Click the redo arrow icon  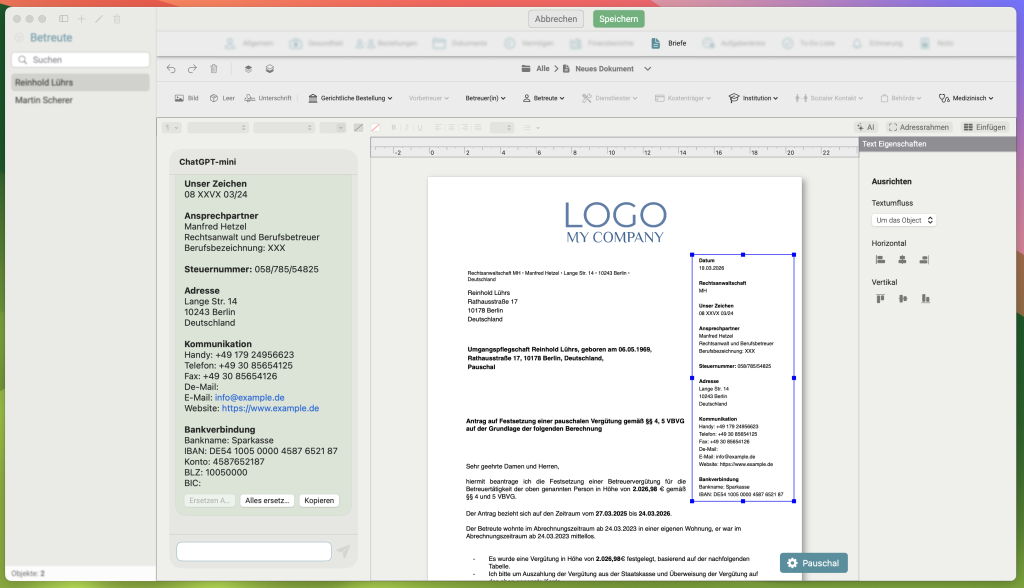[192, 69]
